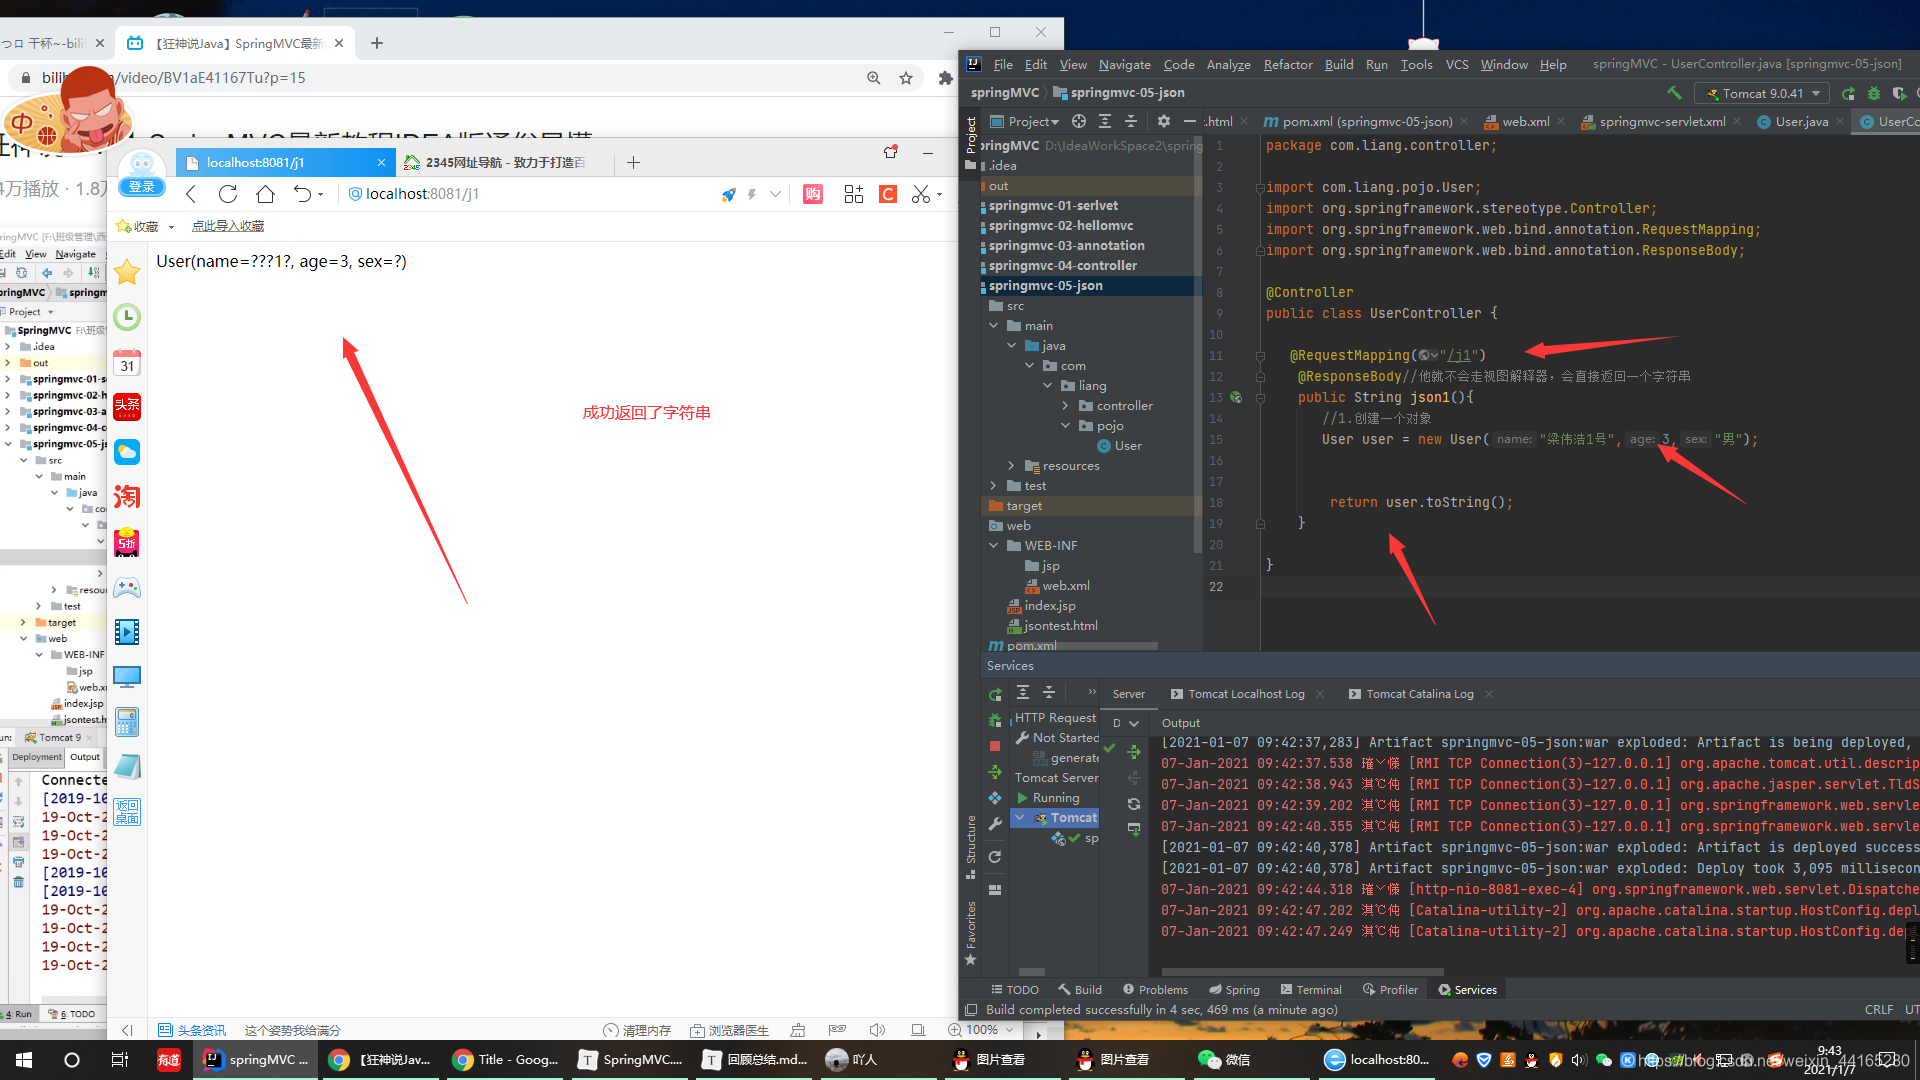This screenshot has width=1920, height=1080.
Task: Rerun Tomcat with the green run arrow icon
Action: tap(1848, 93)
